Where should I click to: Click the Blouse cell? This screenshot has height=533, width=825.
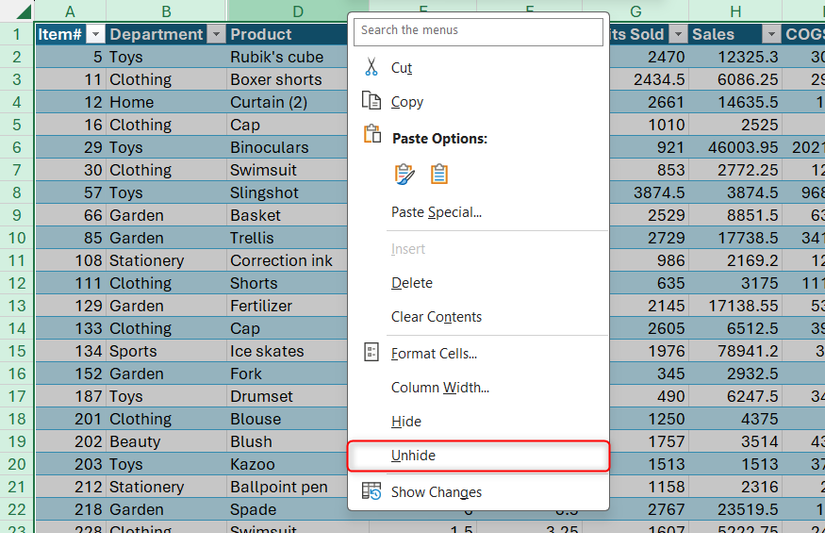click(288, 419)
